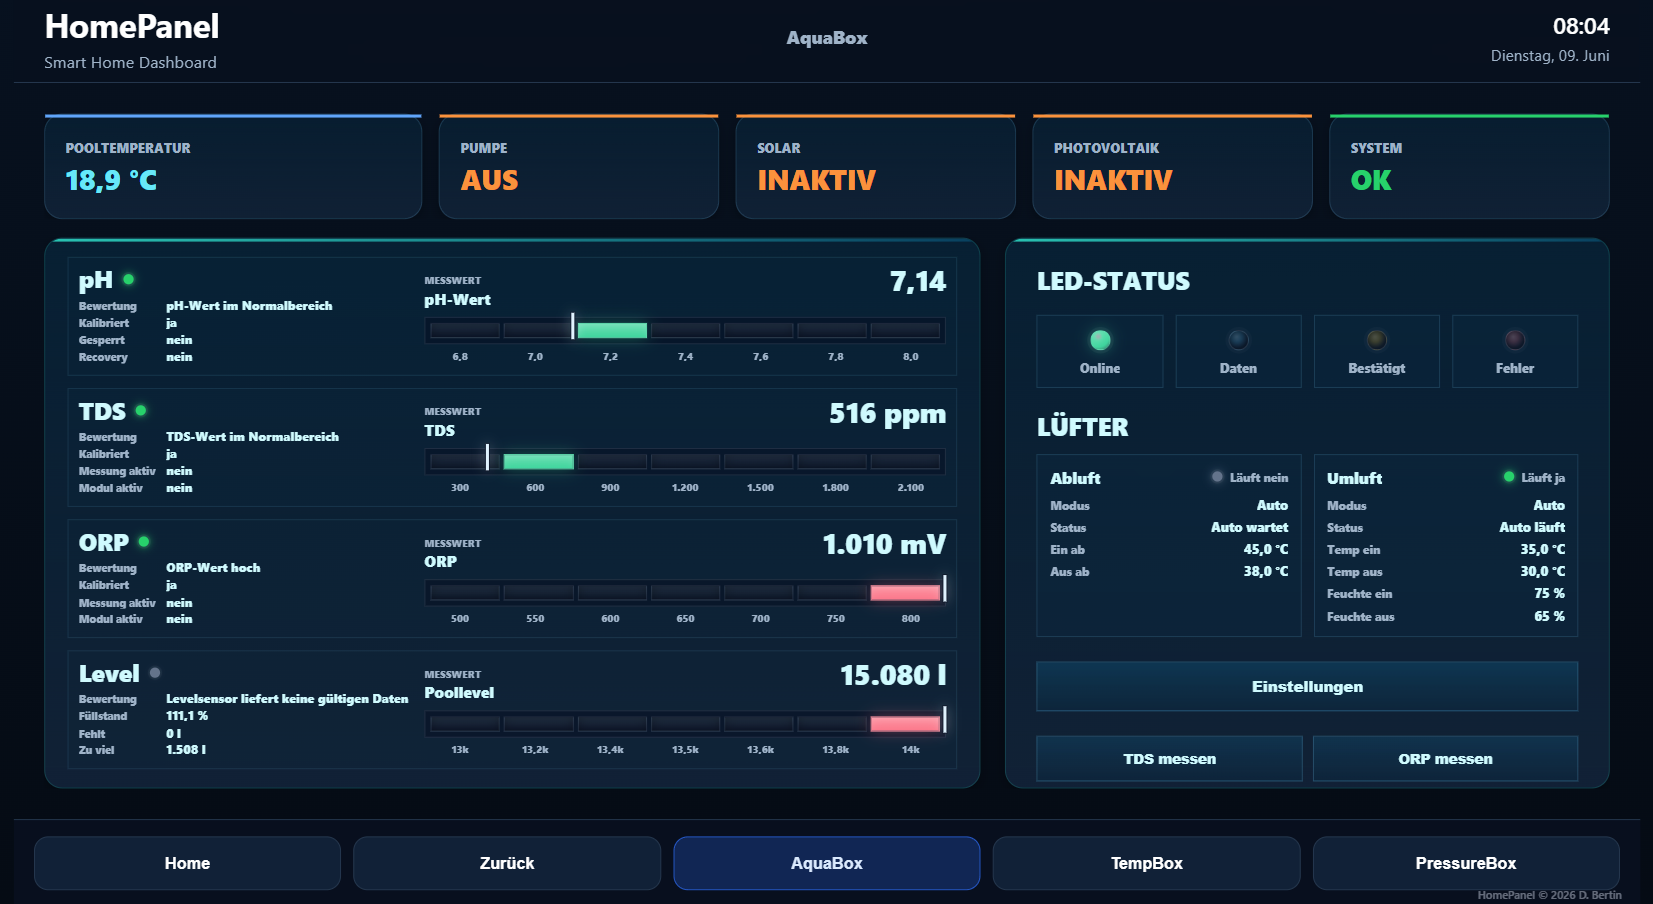Click the green status dot beside pH
Image resolution: width=1653 pixels, height=904 pixels.
(x=129, y=279)
